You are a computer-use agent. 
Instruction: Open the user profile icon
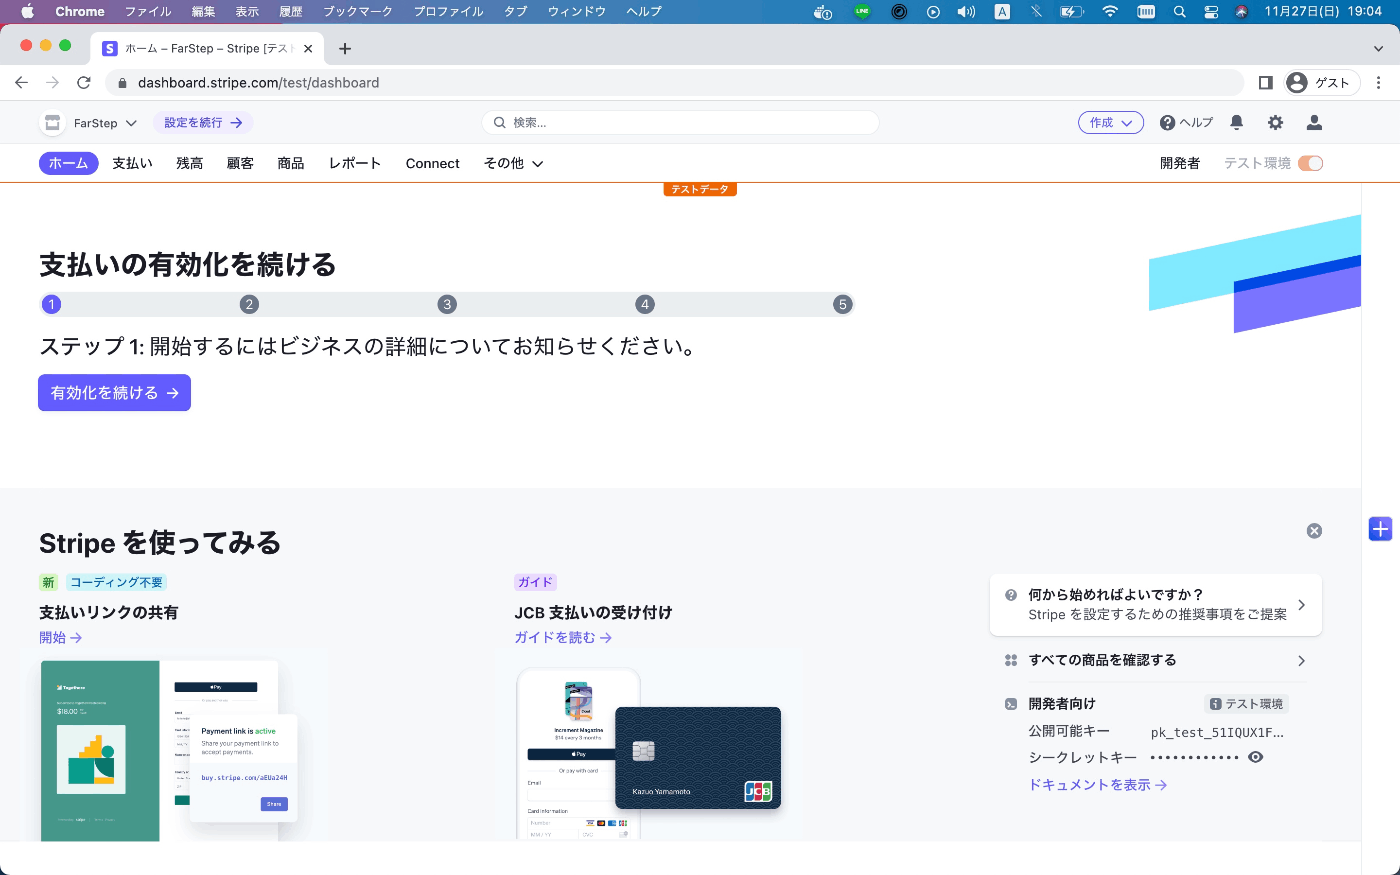tap(1314, 122)
